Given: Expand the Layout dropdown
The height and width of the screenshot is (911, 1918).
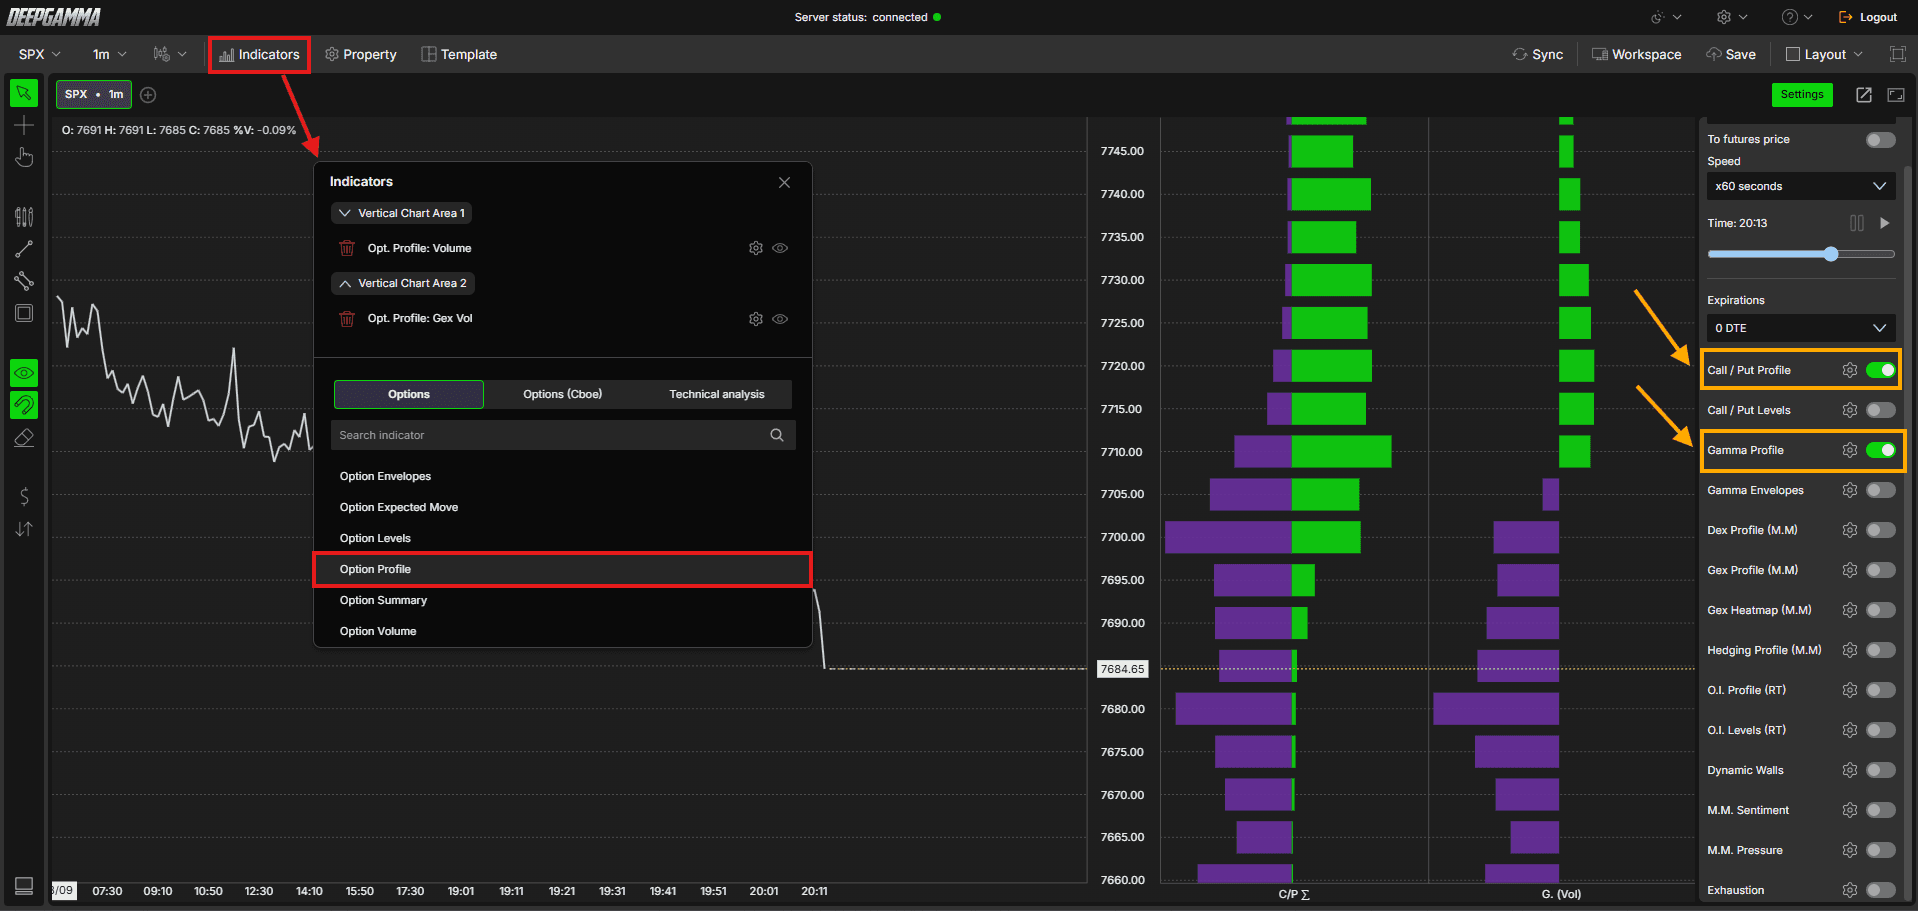Looking at the screenshot, I should point(1825,54).
